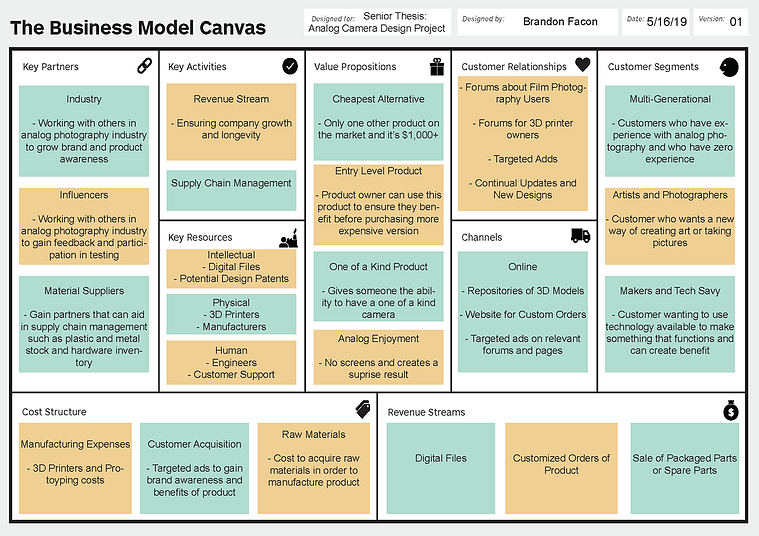Click the Value Propositions heading
759x536 pixels.
pyautogui.click(x=355, y=67)
